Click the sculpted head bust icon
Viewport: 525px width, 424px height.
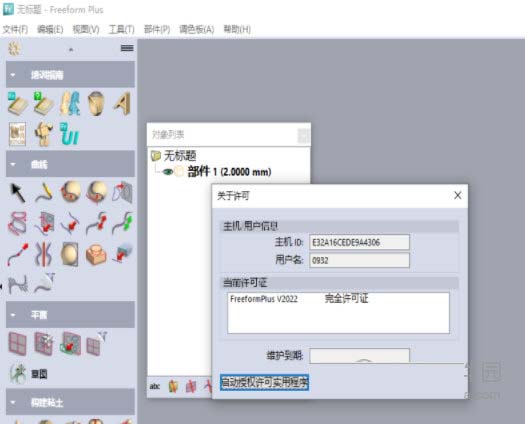pos(96,103)
